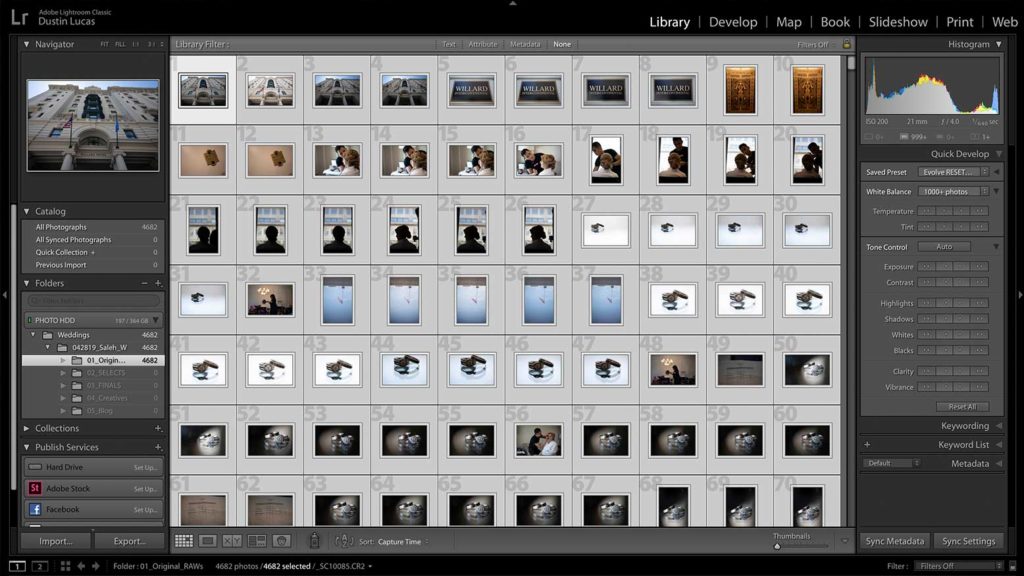Add keyword list entry with plus icon
The width and height of the screenshot is (1024, 576).
coord(867,445)
